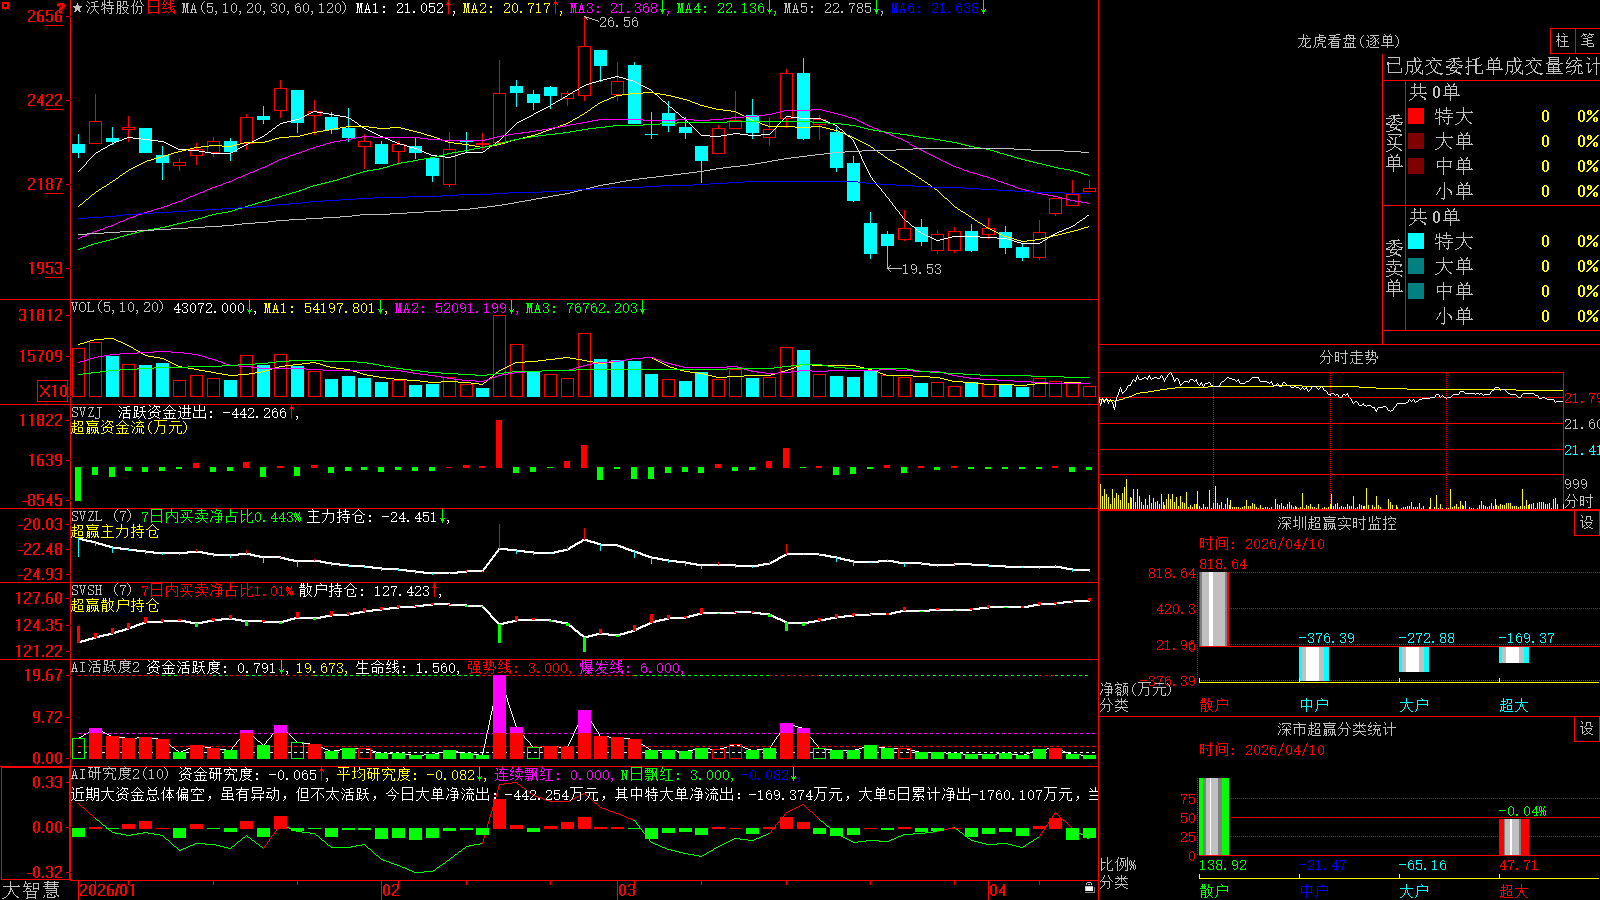1600x900 pixels.
Task: Click the 分时走势 panel title
Action: (1349, 357)
